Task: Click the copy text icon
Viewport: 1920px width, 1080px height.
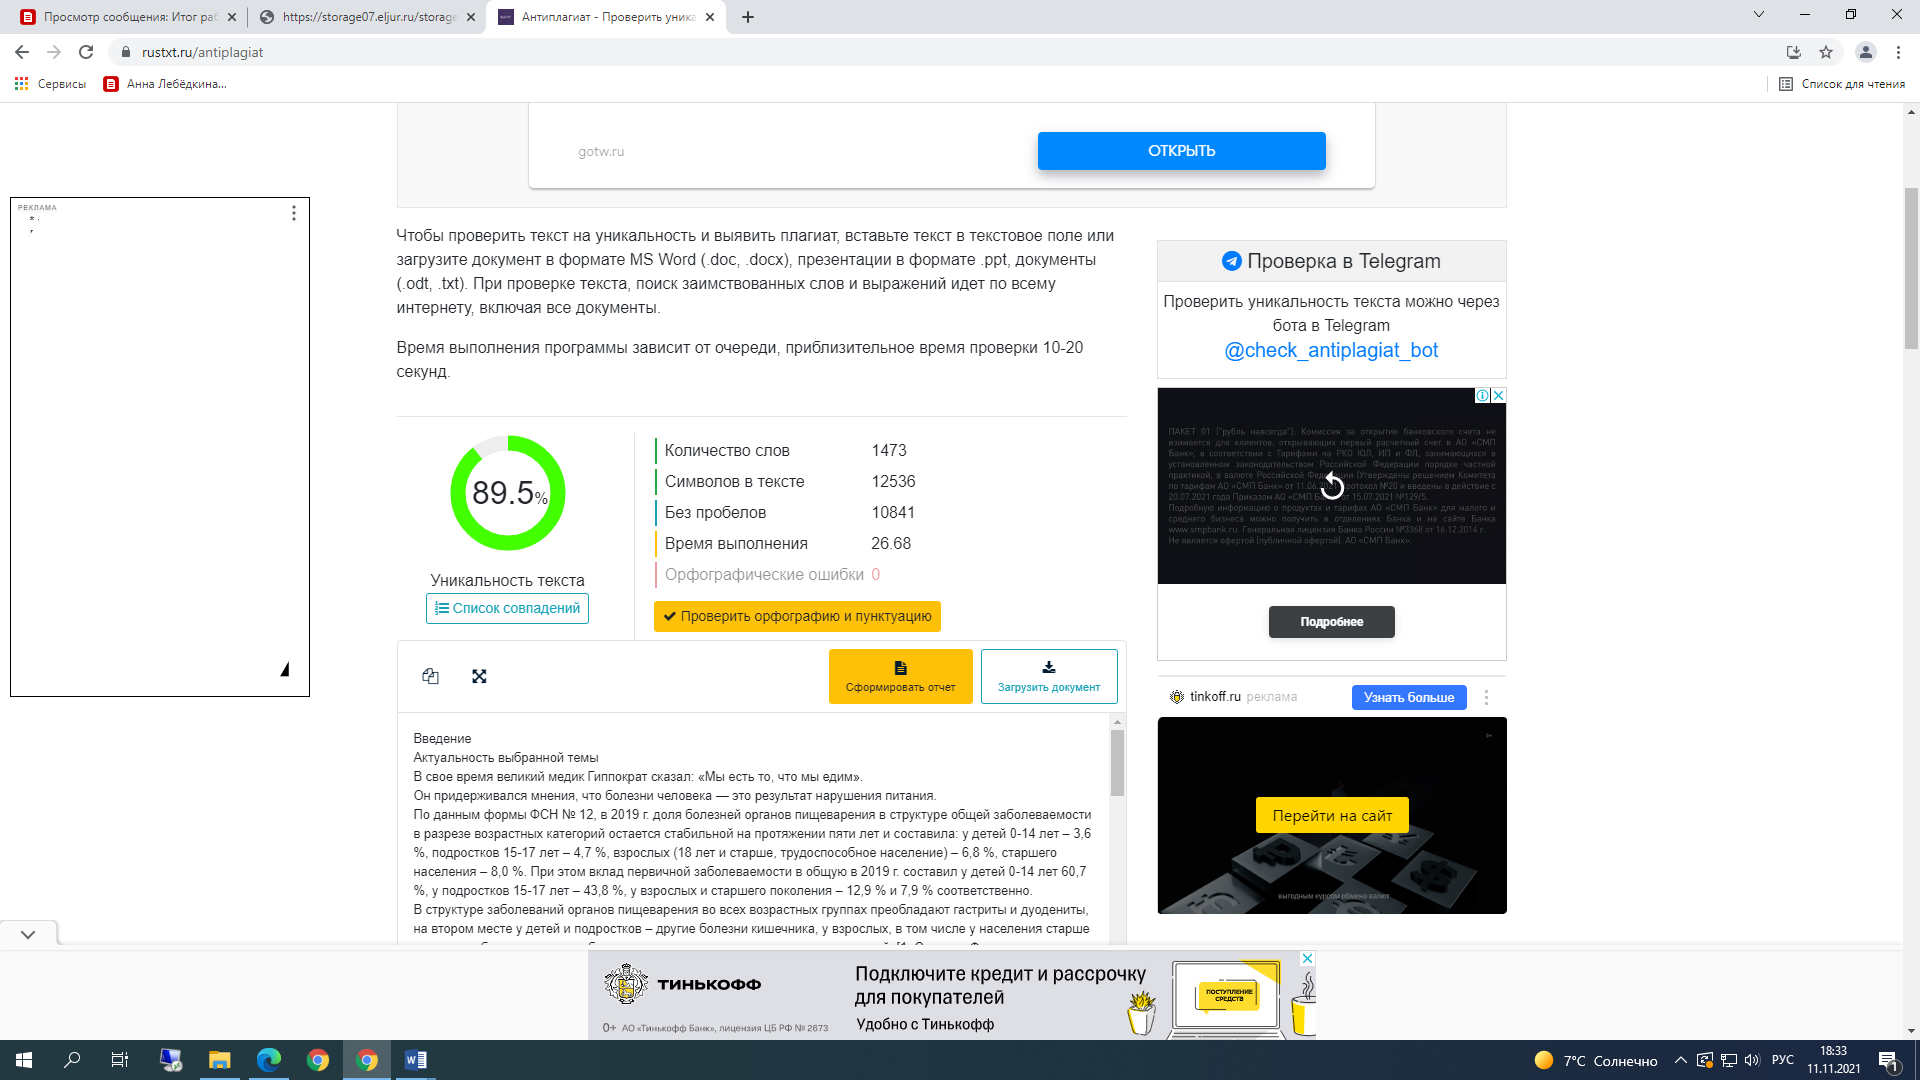Action: point(430,676)
